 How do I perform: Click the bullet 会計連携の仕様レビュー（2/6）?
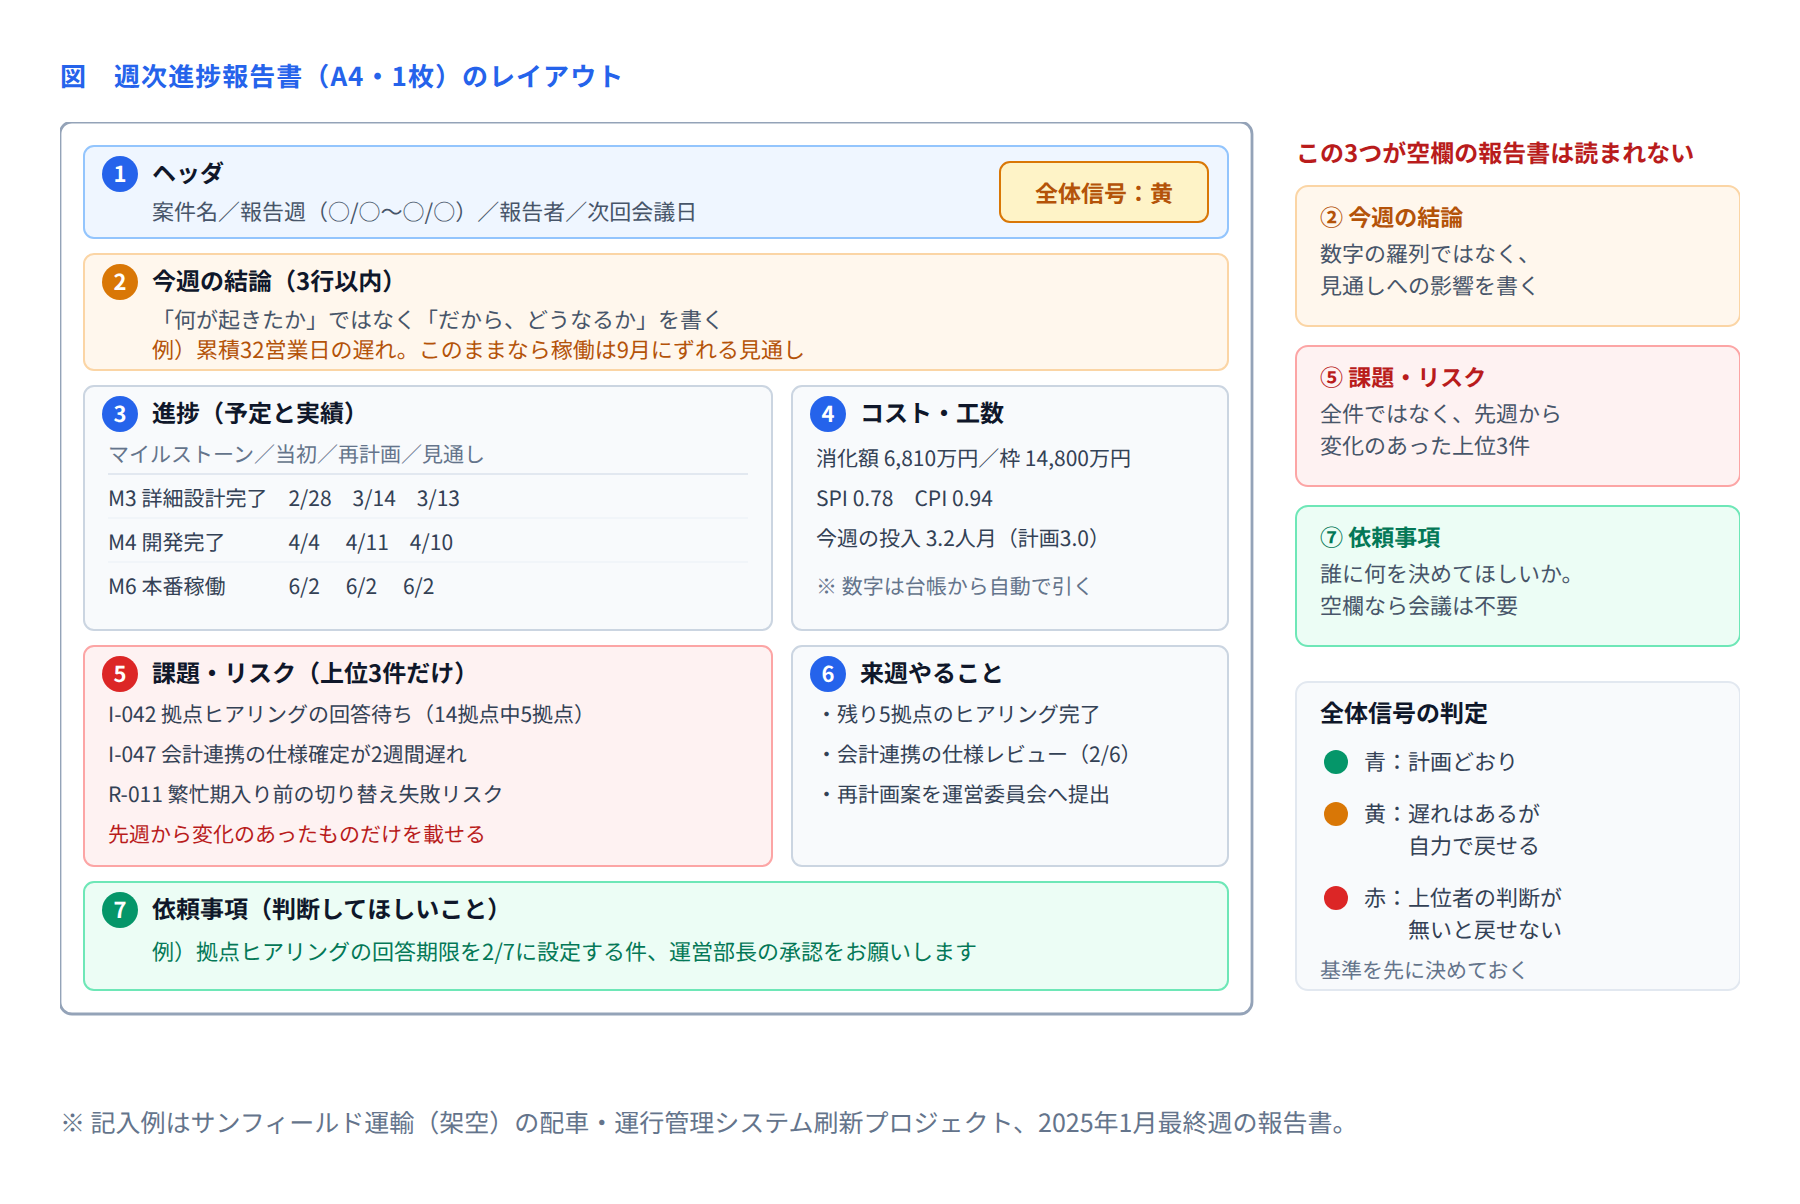pos(973,754)
